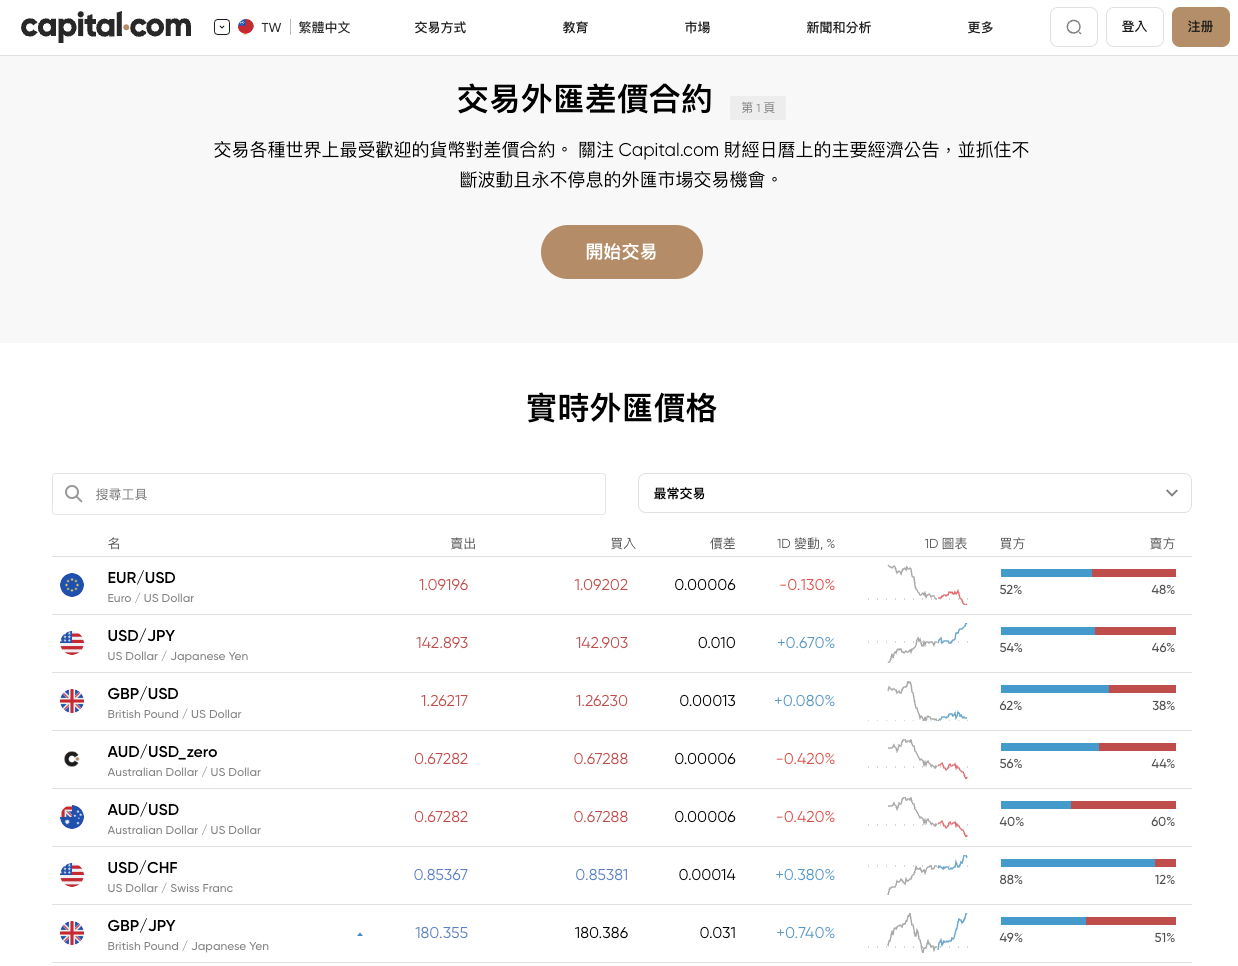The width and height of the screenshot is (1238, 966).
Task: Click the 登入 login button
Action: [1135, 27]
